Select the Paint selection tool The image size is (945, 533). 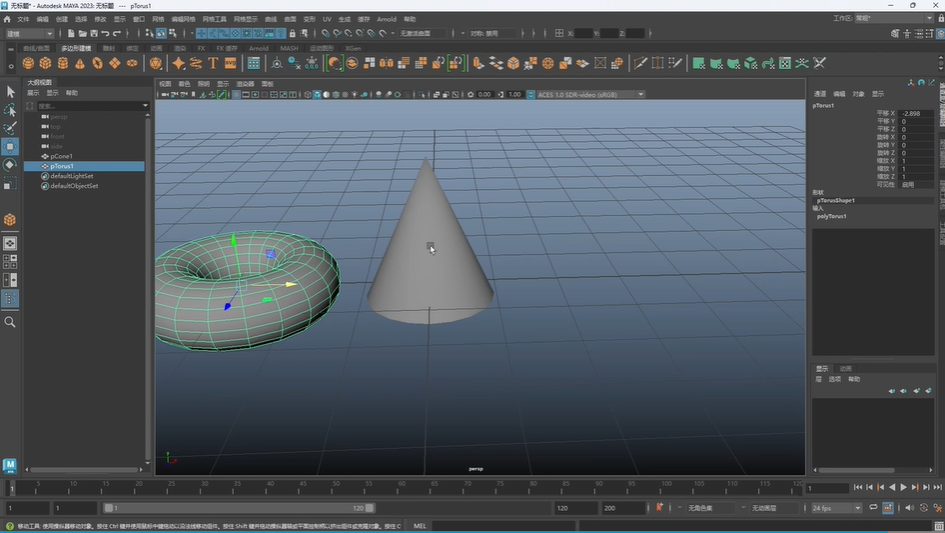(10, 128)
